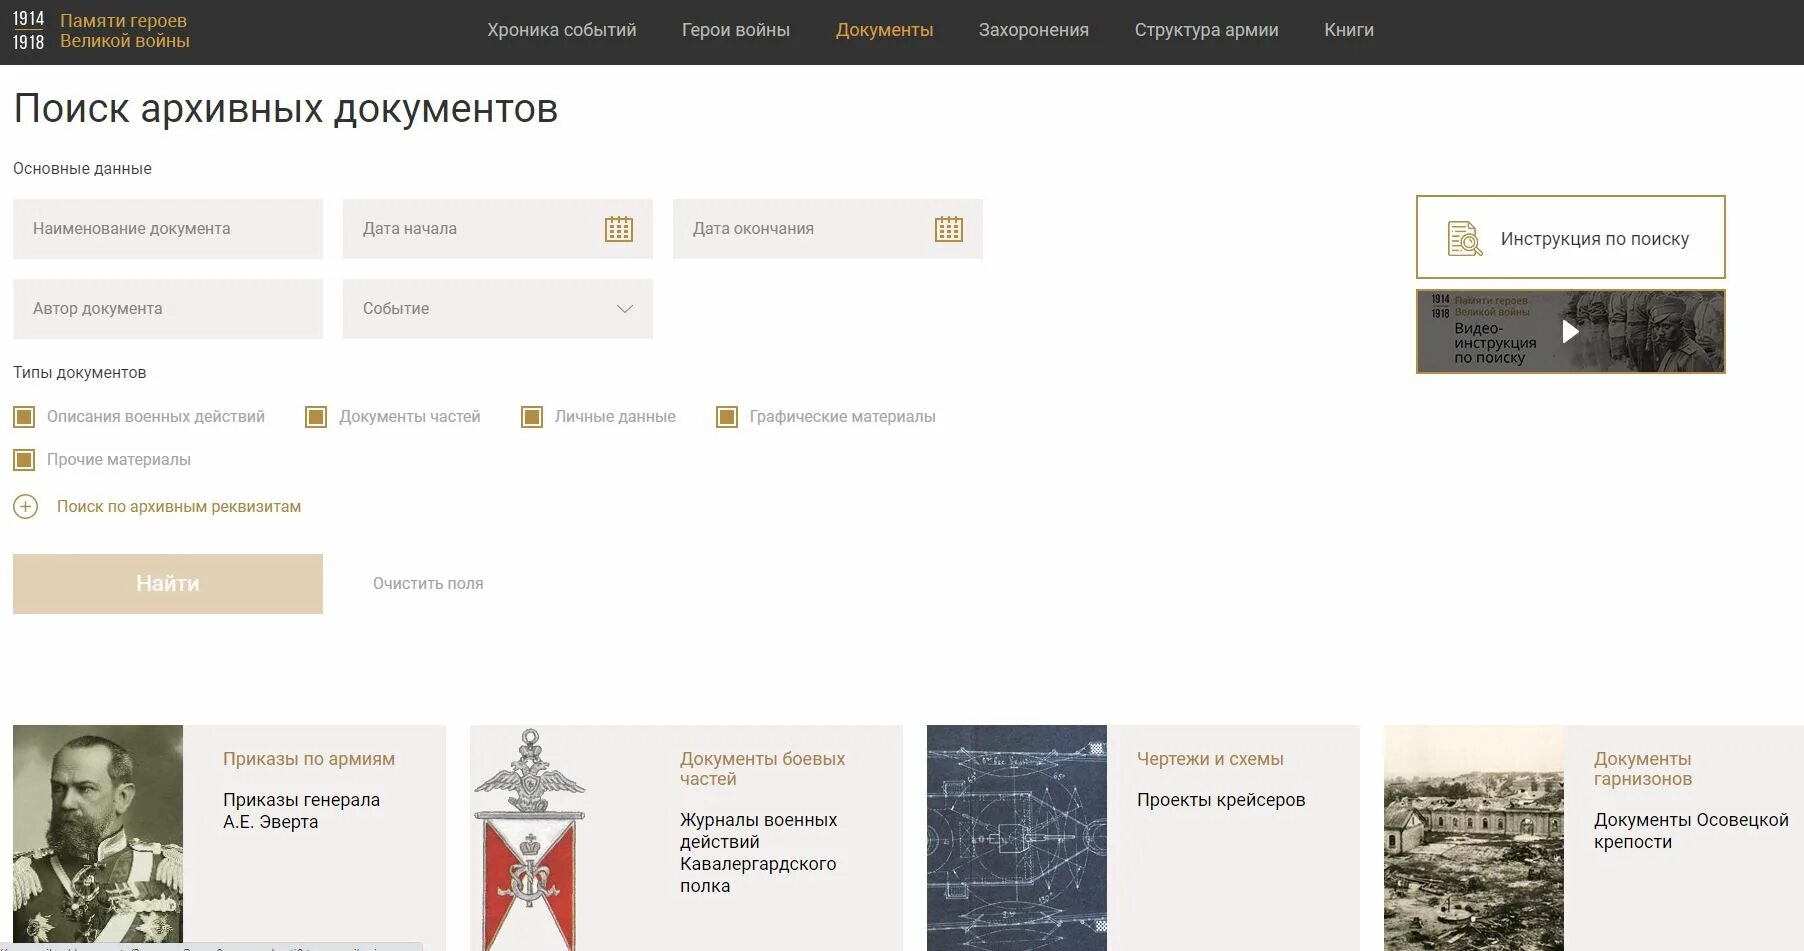This screenshot has width=1804, height=951.
Task: Focus the 'Автор документа' input field
Action: point(168,309)
